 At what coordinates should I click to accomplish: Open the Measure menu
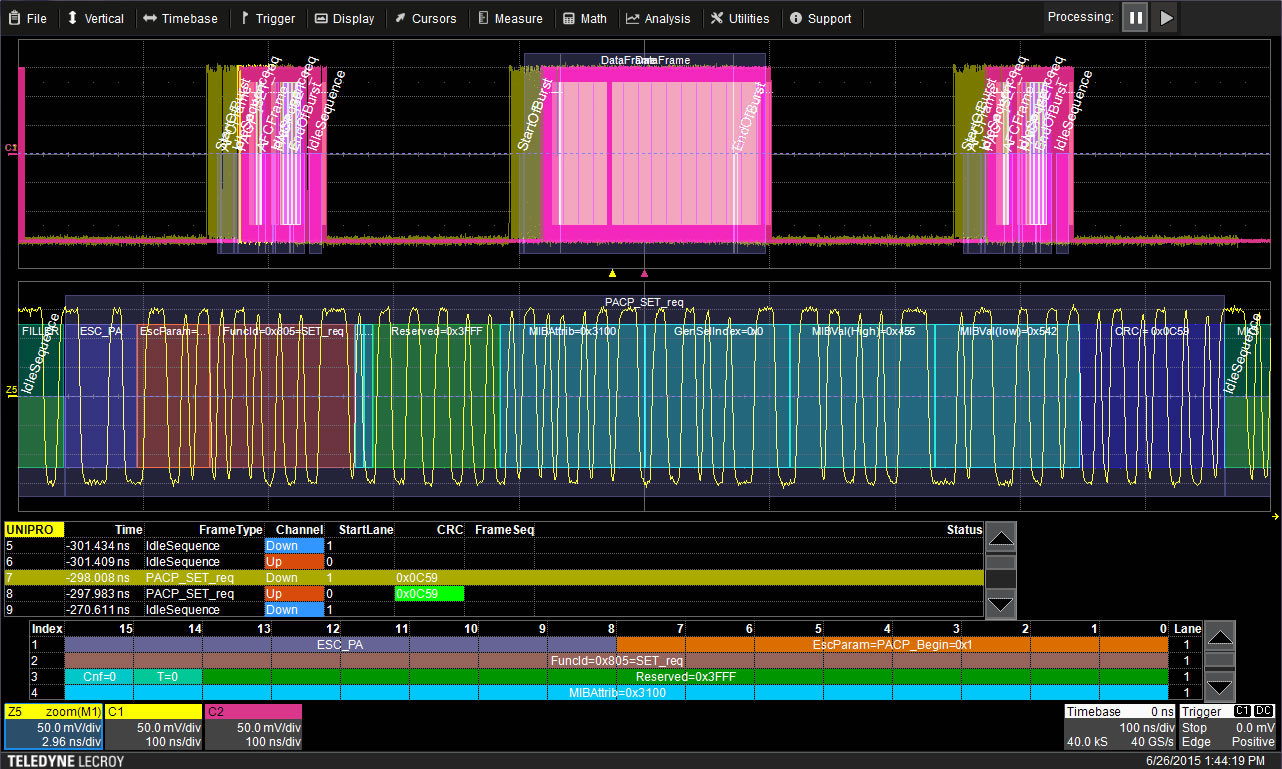pos(510,18)
